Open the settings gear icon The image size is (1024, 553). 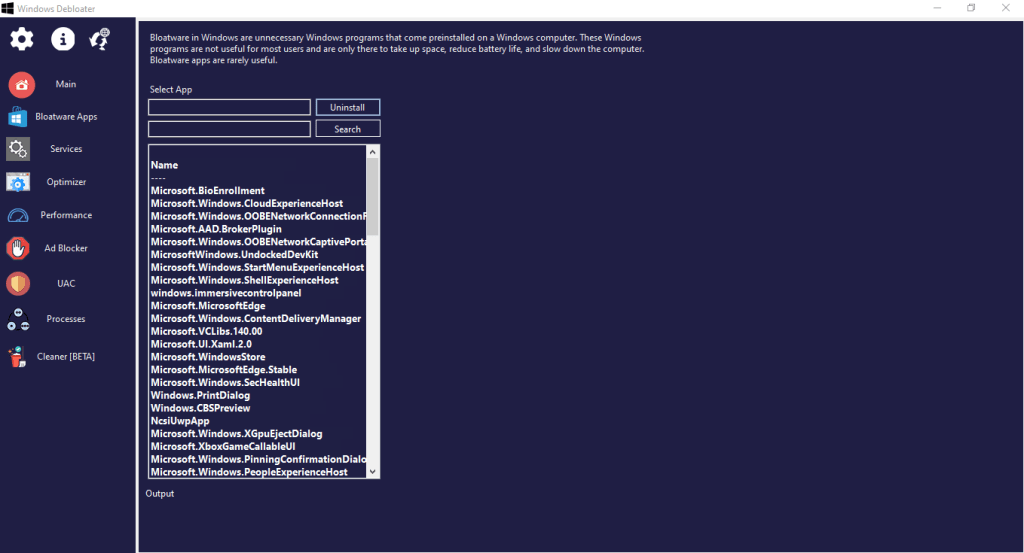pyautogui.click(x=22, y=39)
